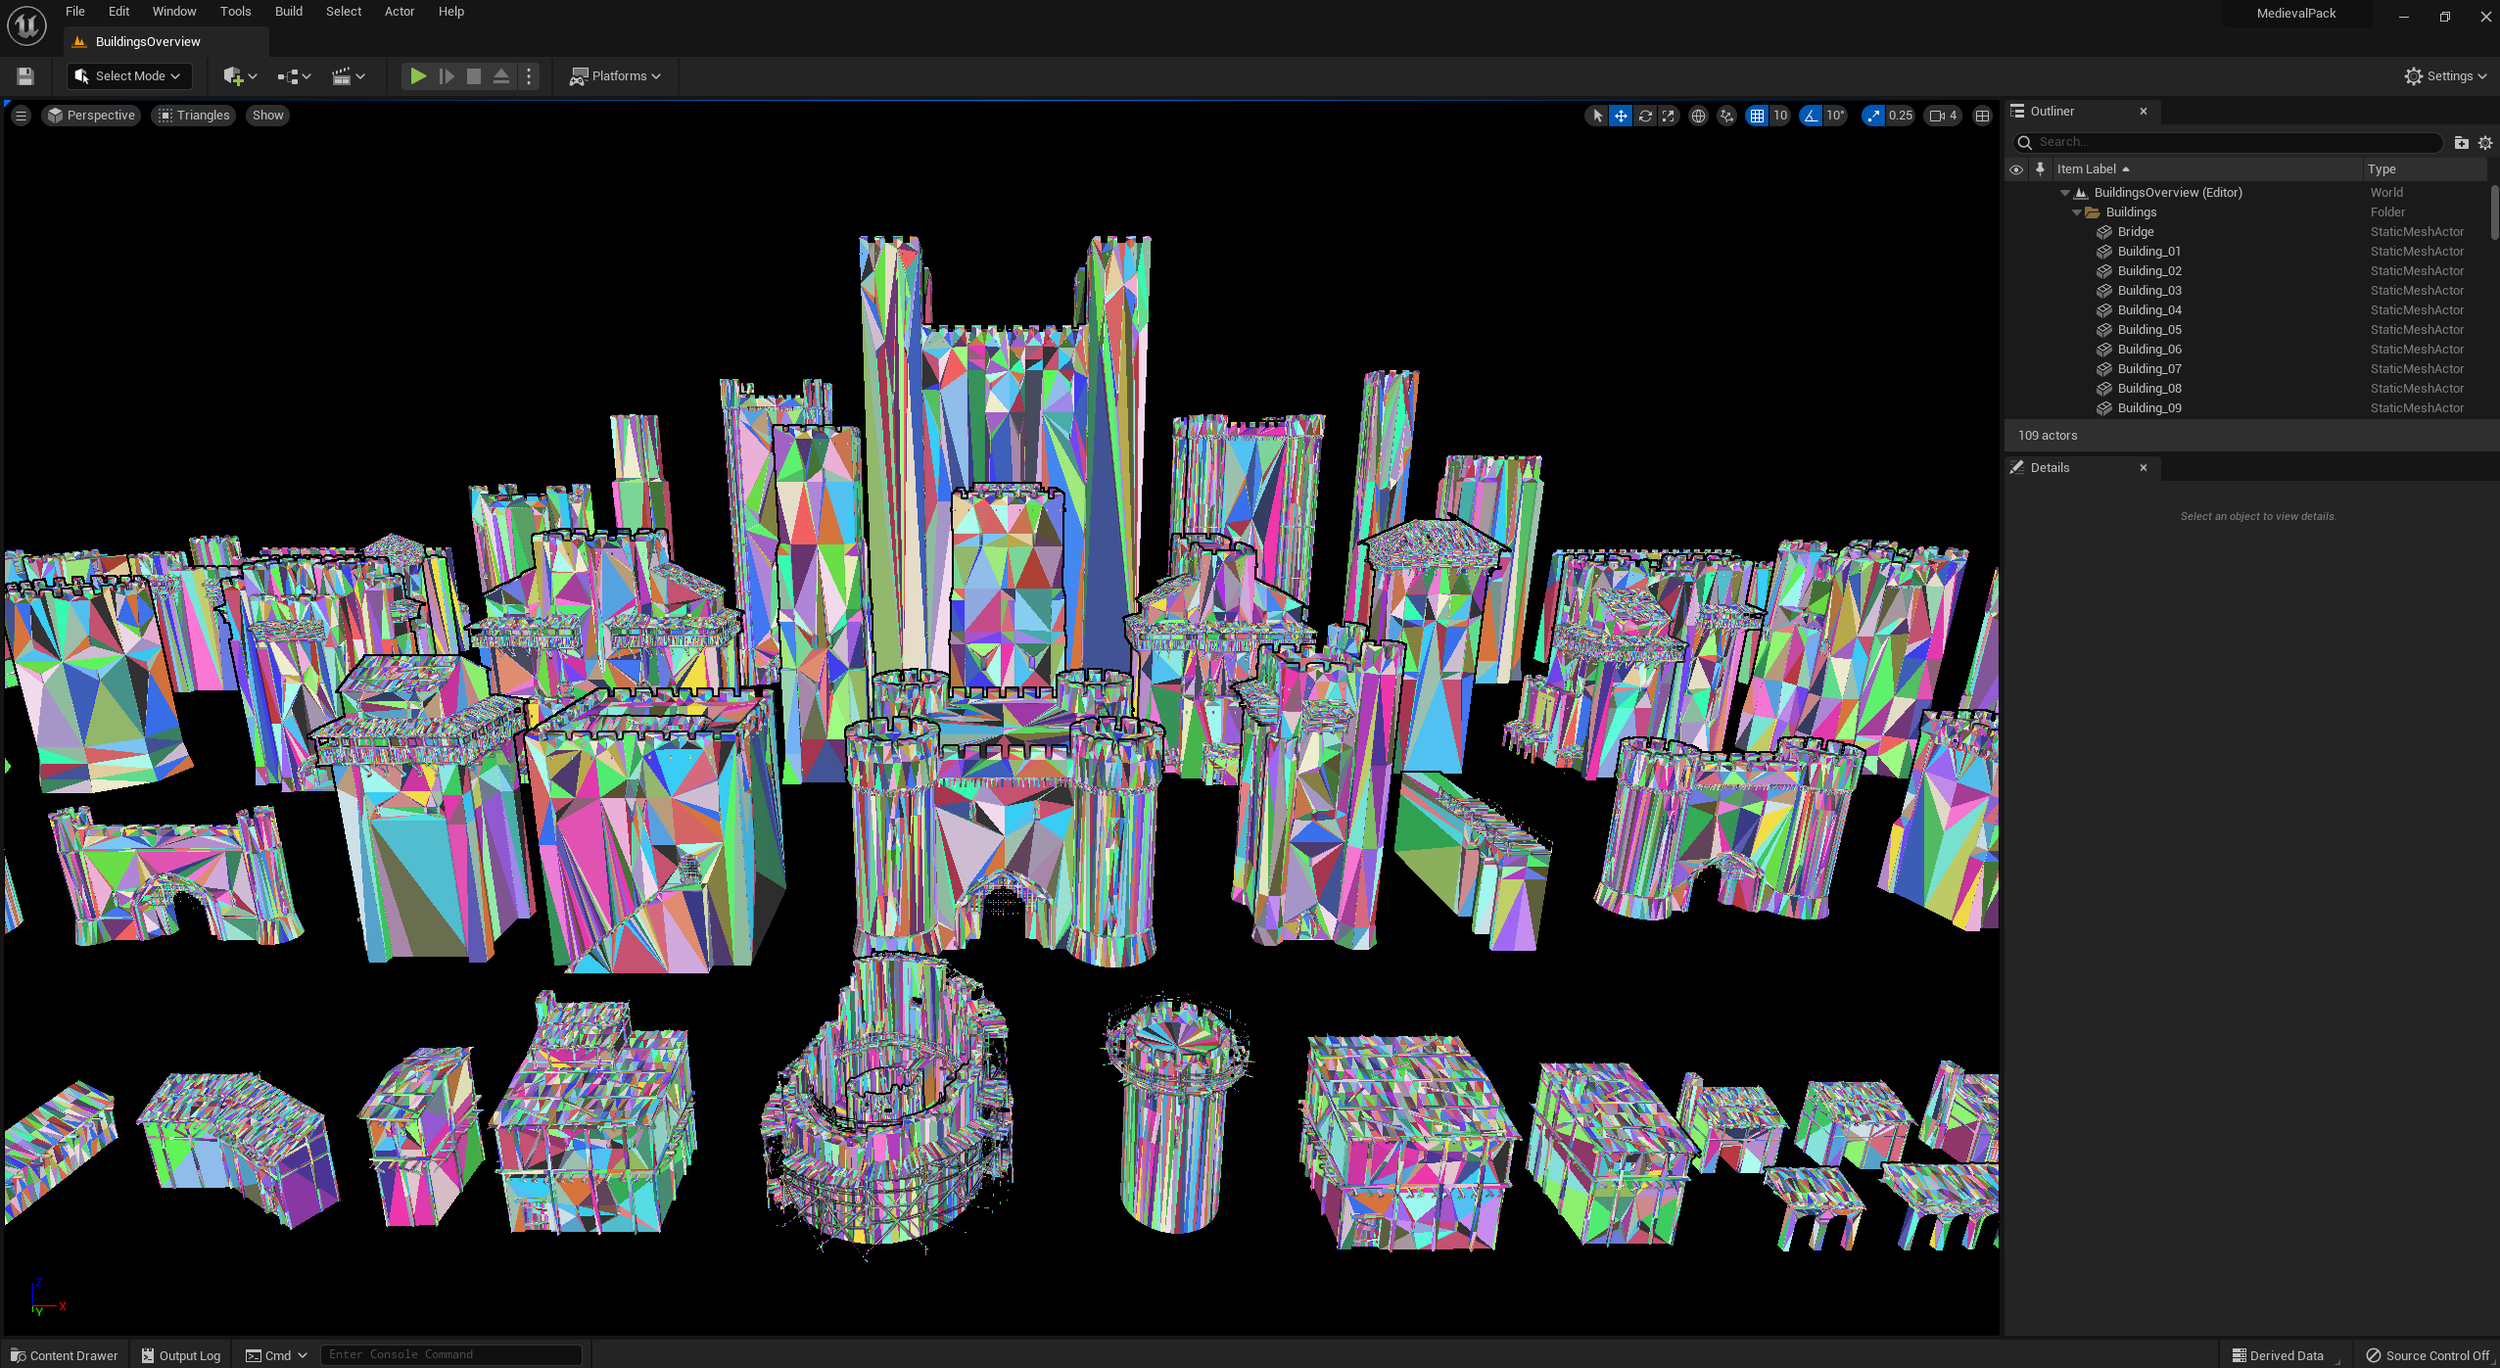Open the File menu
This screenshot has width=2500, height=1368.
[75, 12]
